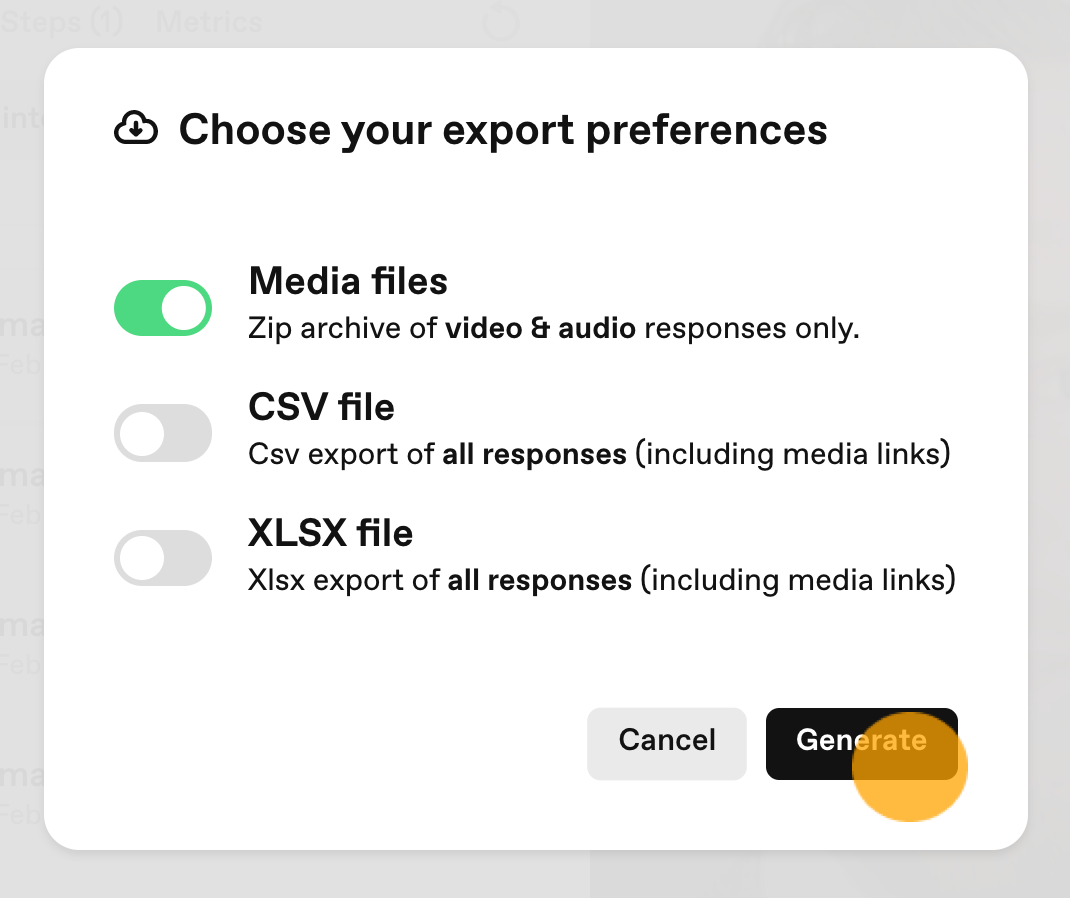The height and width of the screenshot is (898, 1070).
Task: Click the XLSX file heading
Action: coord(330,533)
